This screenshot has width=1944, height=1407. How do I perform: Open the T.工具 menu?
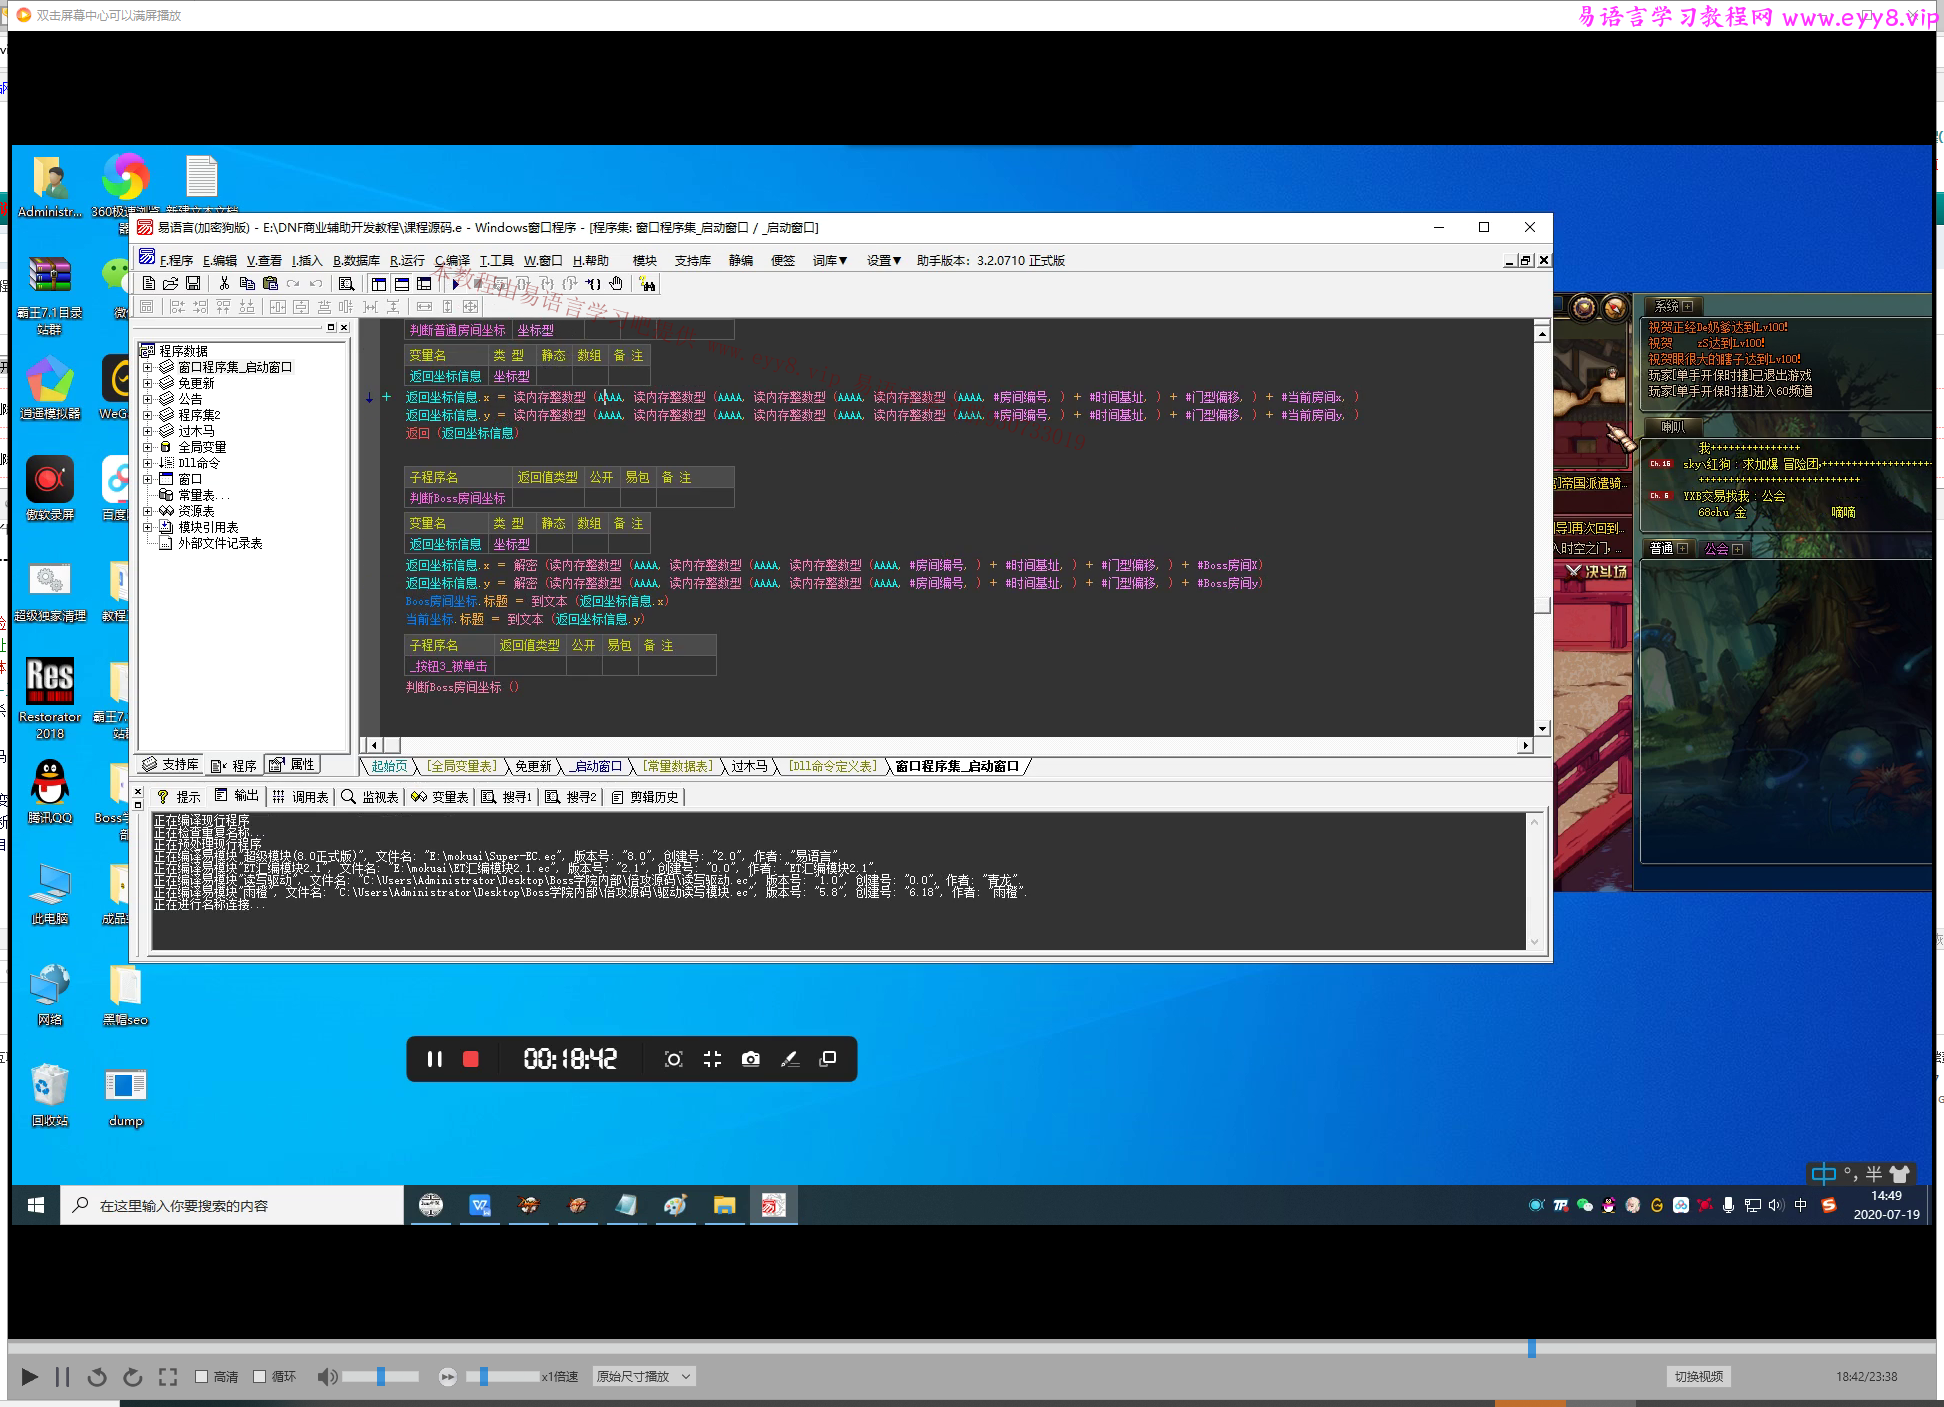pos(497,260)
